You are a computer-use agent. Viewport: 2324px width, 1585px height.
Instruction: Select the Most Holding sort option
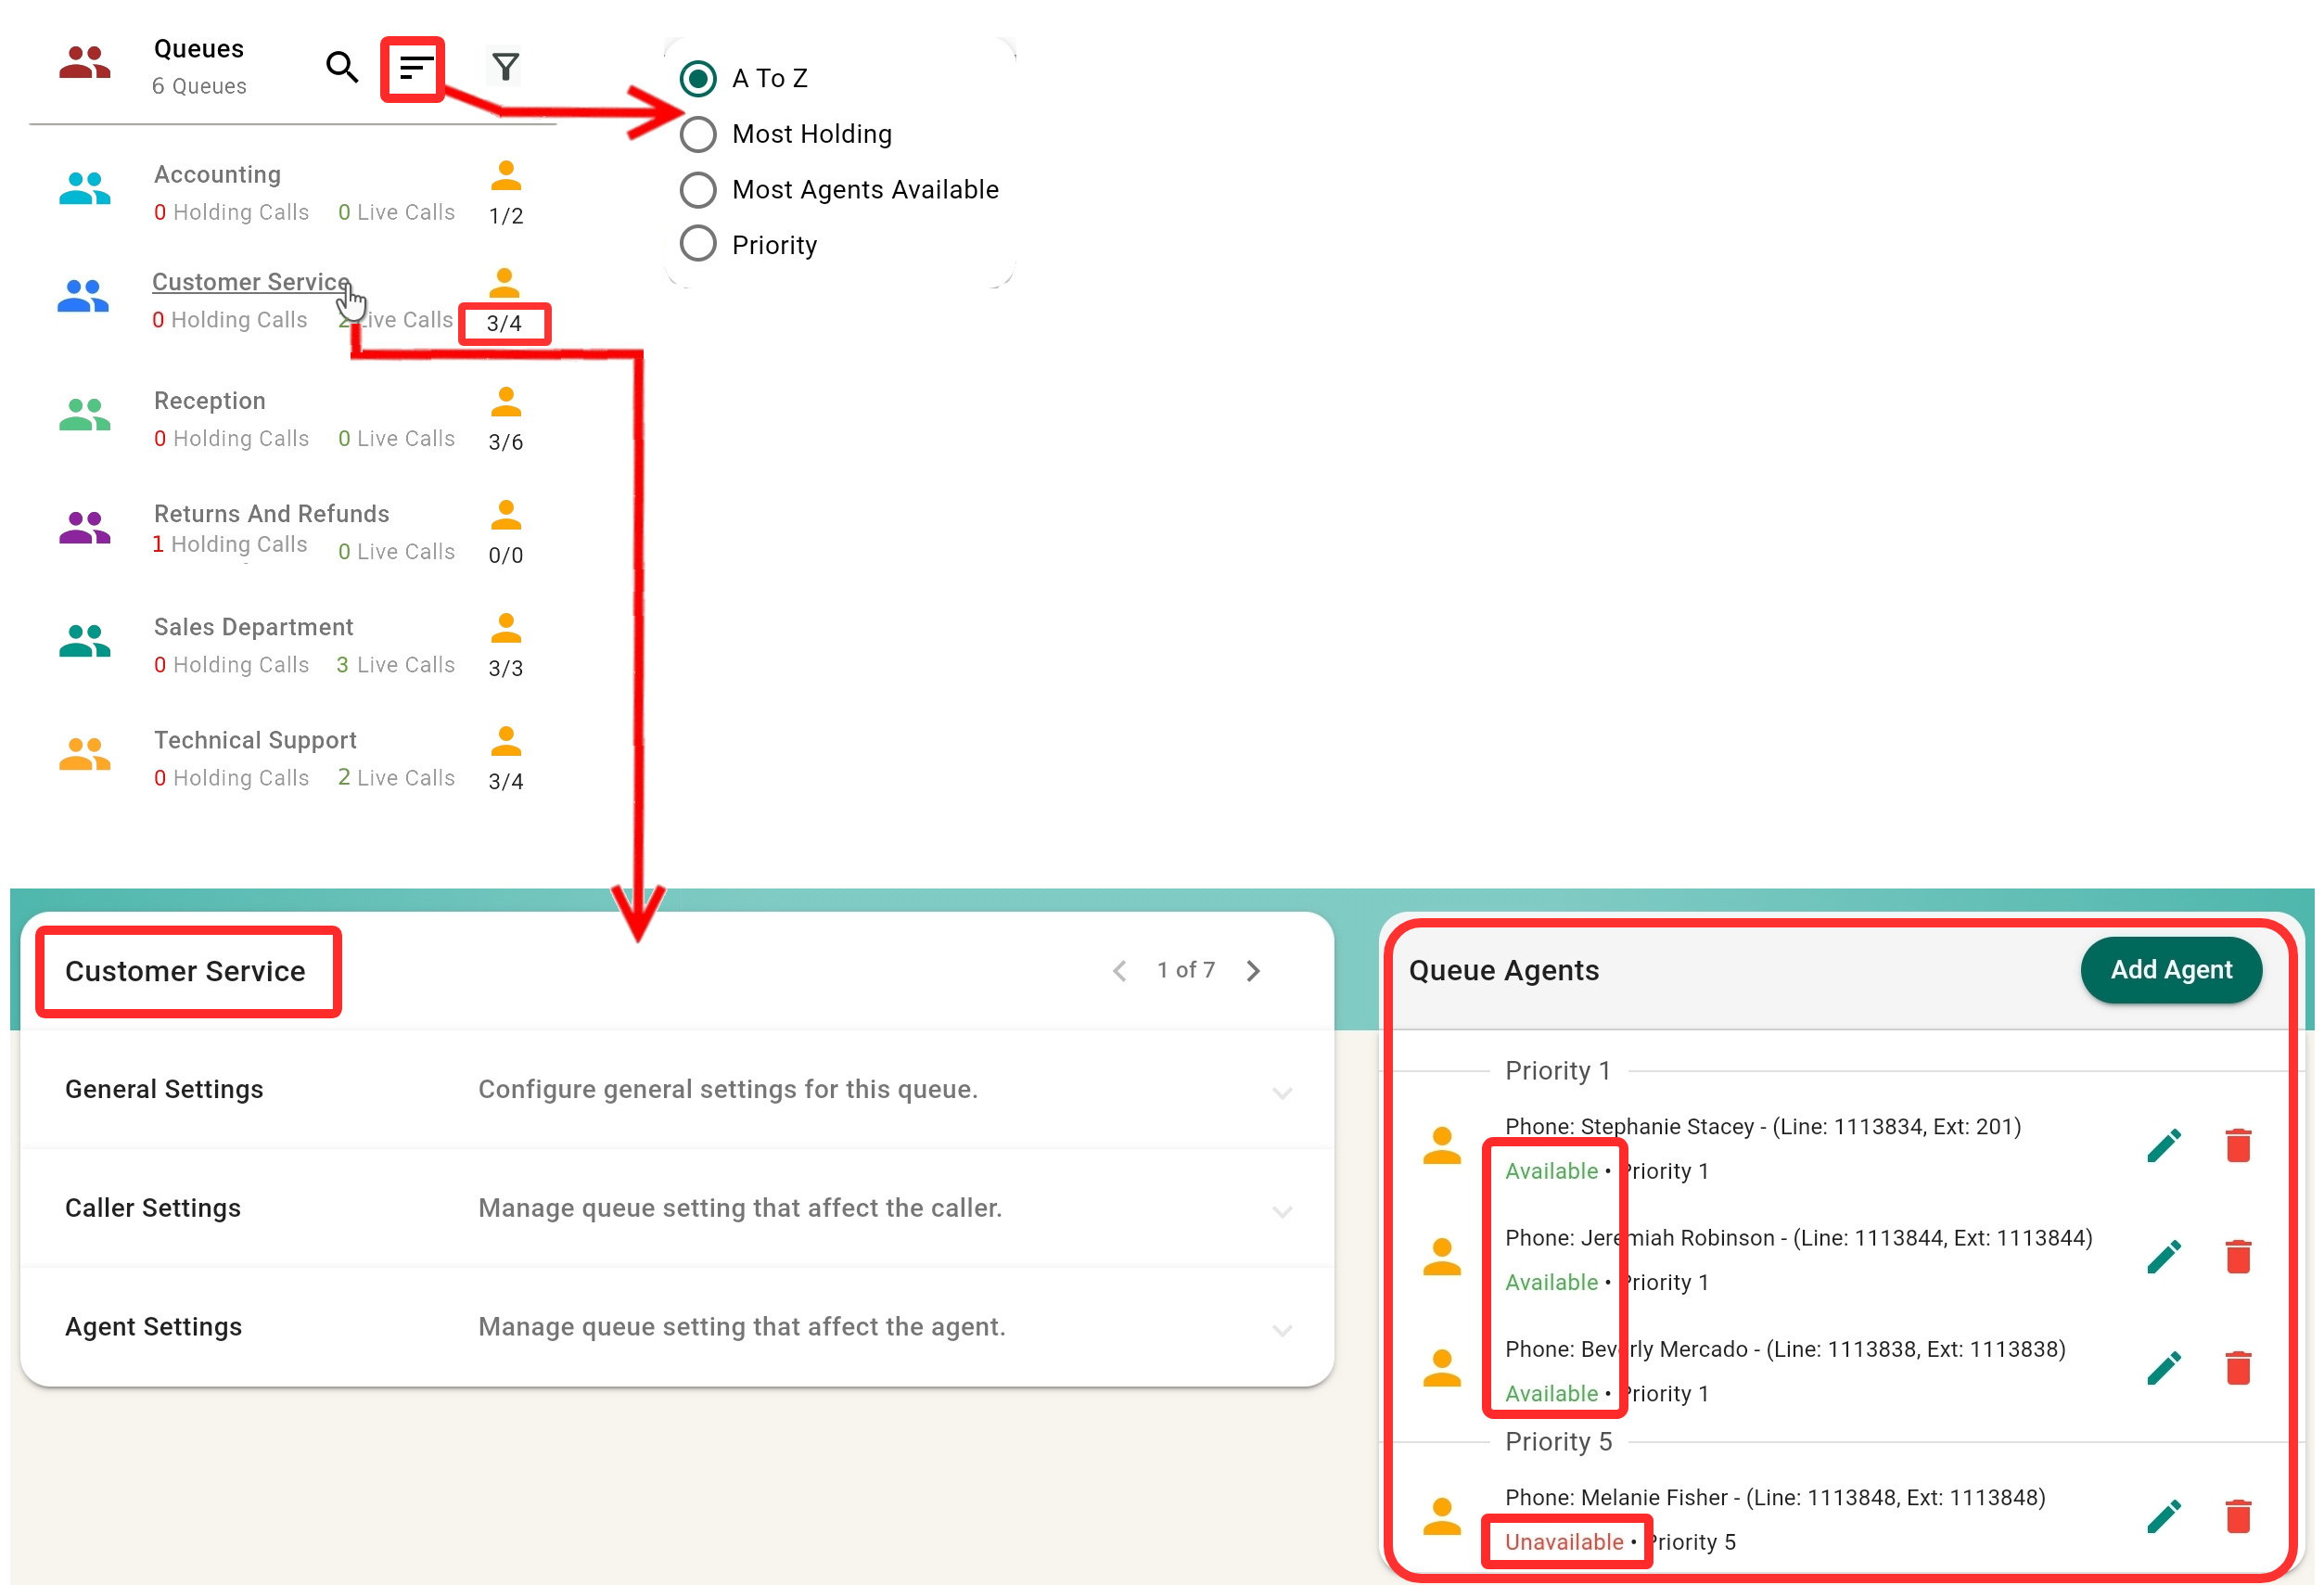(x=698, y=134)
